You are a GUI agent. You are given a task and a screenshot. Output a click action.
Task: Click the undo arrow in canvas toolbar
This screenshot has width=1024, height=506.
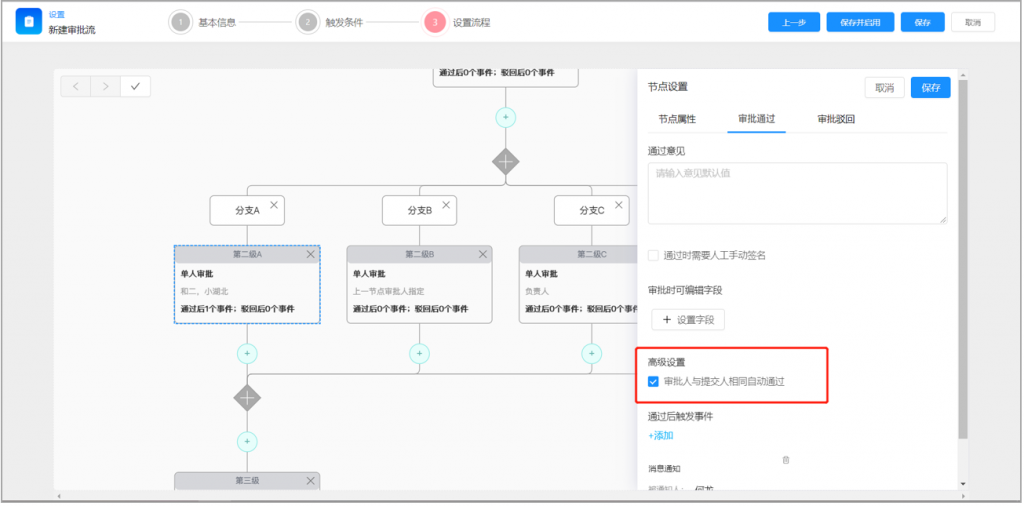[x=75, y=87]
